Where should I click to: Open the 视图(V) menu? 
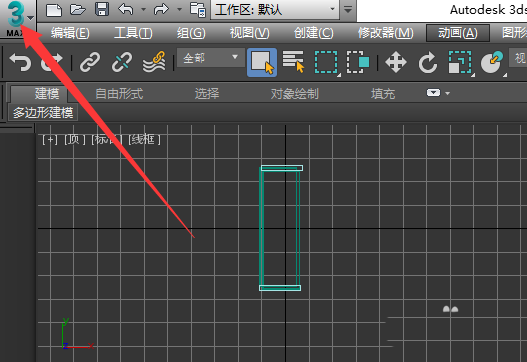[x=249, y=33]
